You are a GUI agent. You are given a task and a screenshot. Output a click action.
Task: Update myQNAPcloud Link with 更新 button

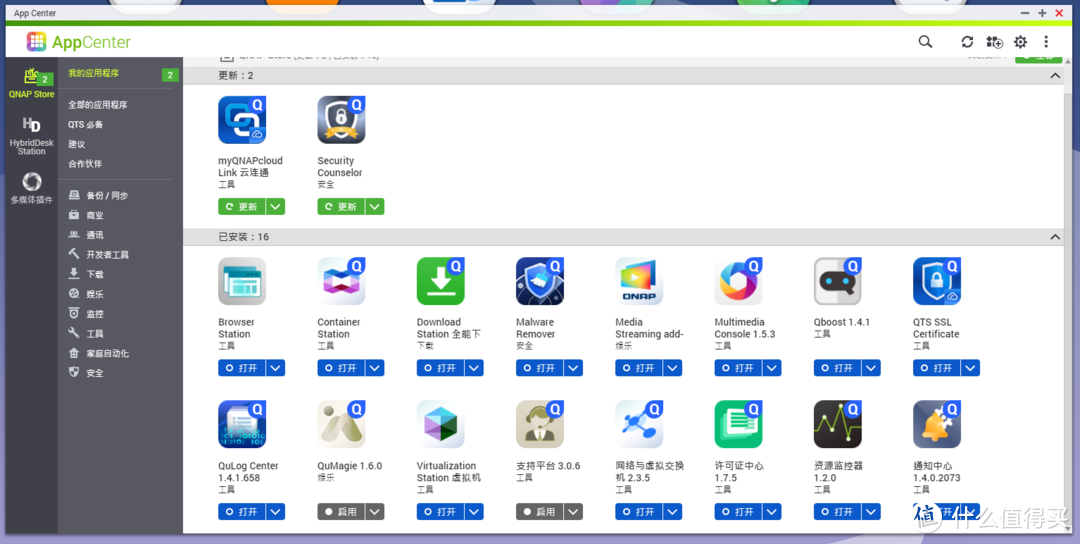pyautogui.click(x=242, y=207)
